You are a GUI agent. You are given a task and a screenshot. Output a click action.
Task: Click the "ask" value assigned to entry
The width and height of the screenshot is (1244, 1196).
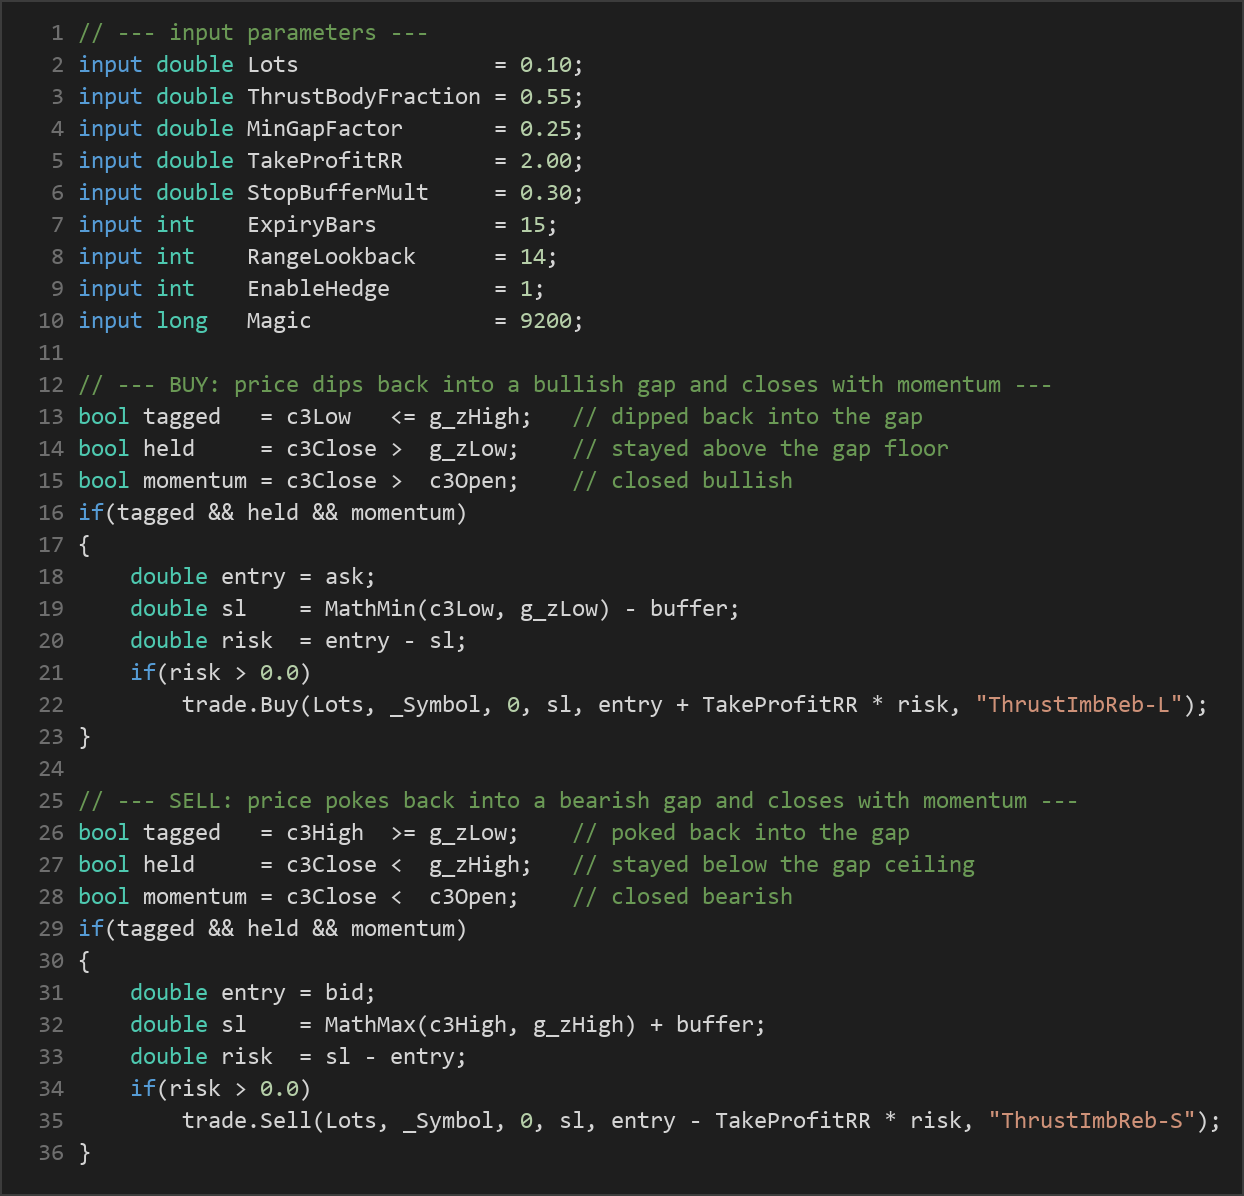(344, 577)
